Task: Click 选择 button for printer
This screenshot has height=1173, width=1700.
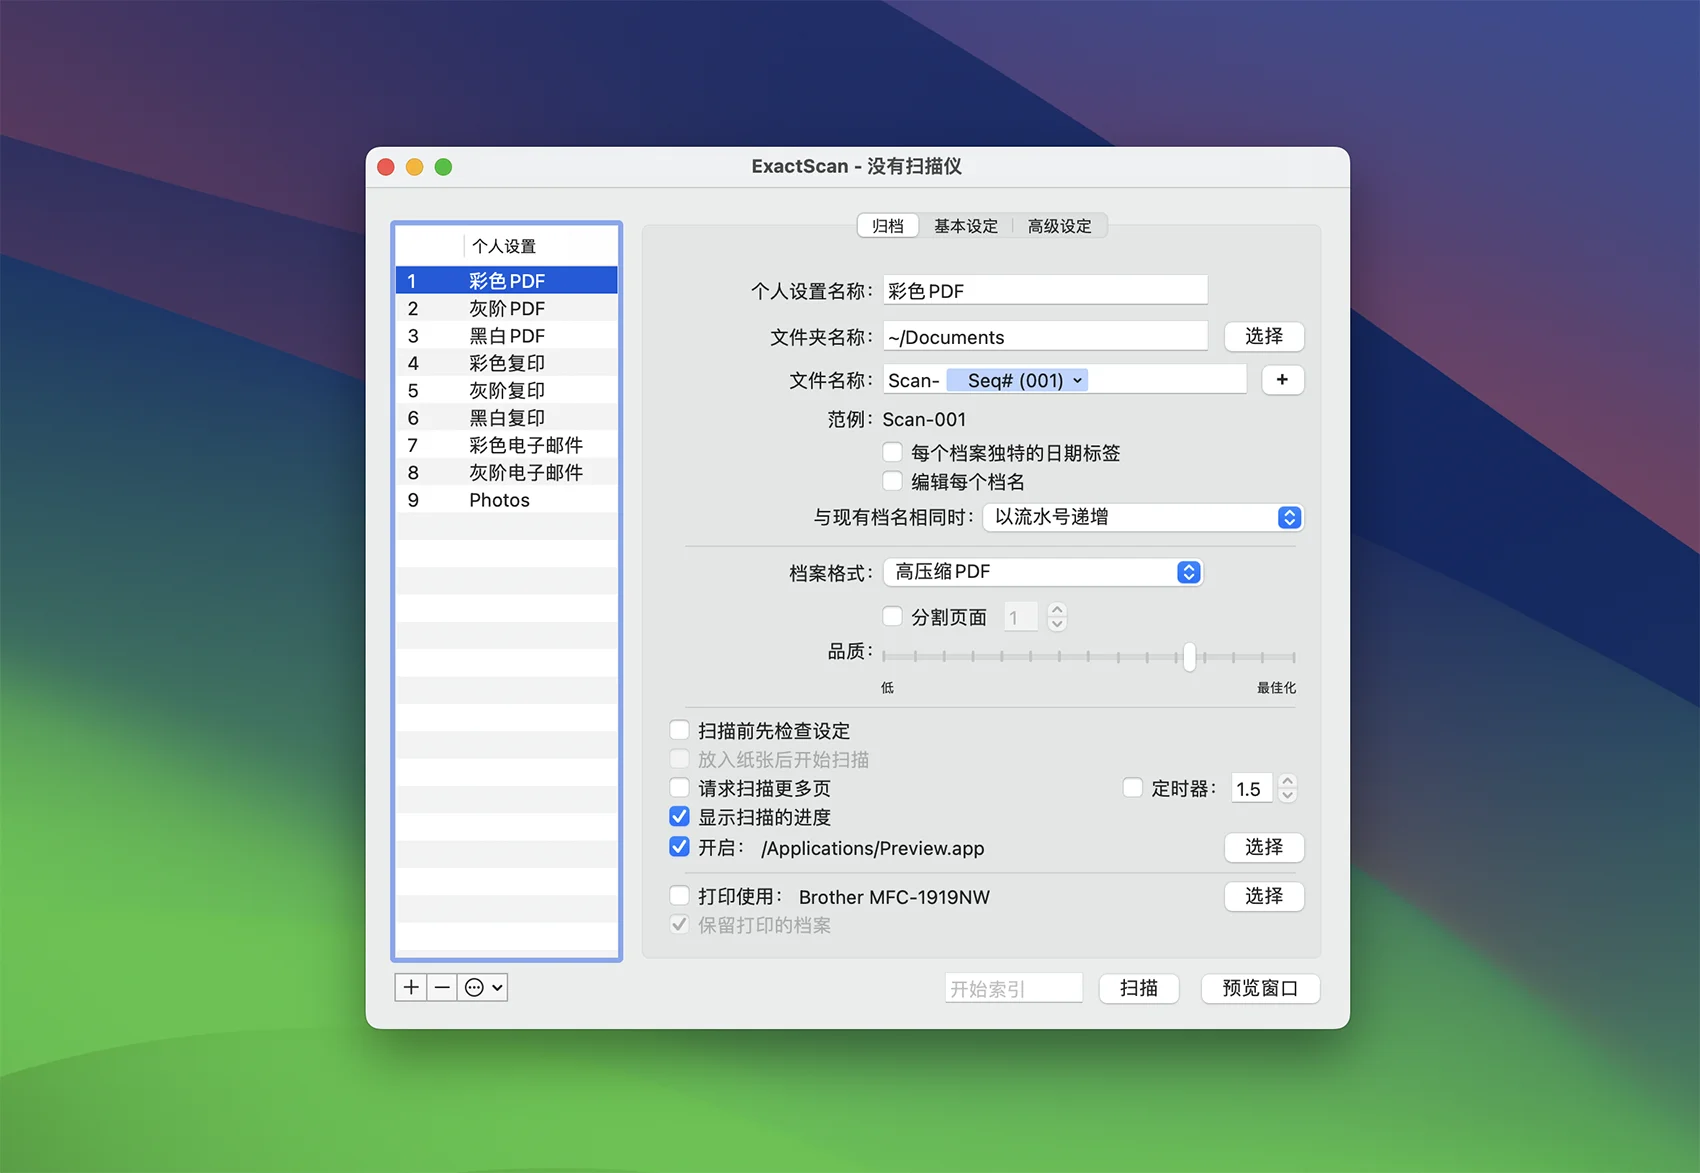Action: [x=1264, y=896]
